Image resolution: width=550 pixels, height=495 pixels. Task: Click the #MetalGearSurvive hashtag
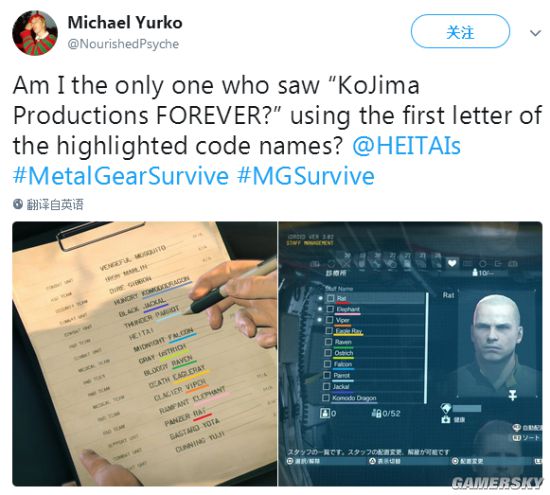120,176
